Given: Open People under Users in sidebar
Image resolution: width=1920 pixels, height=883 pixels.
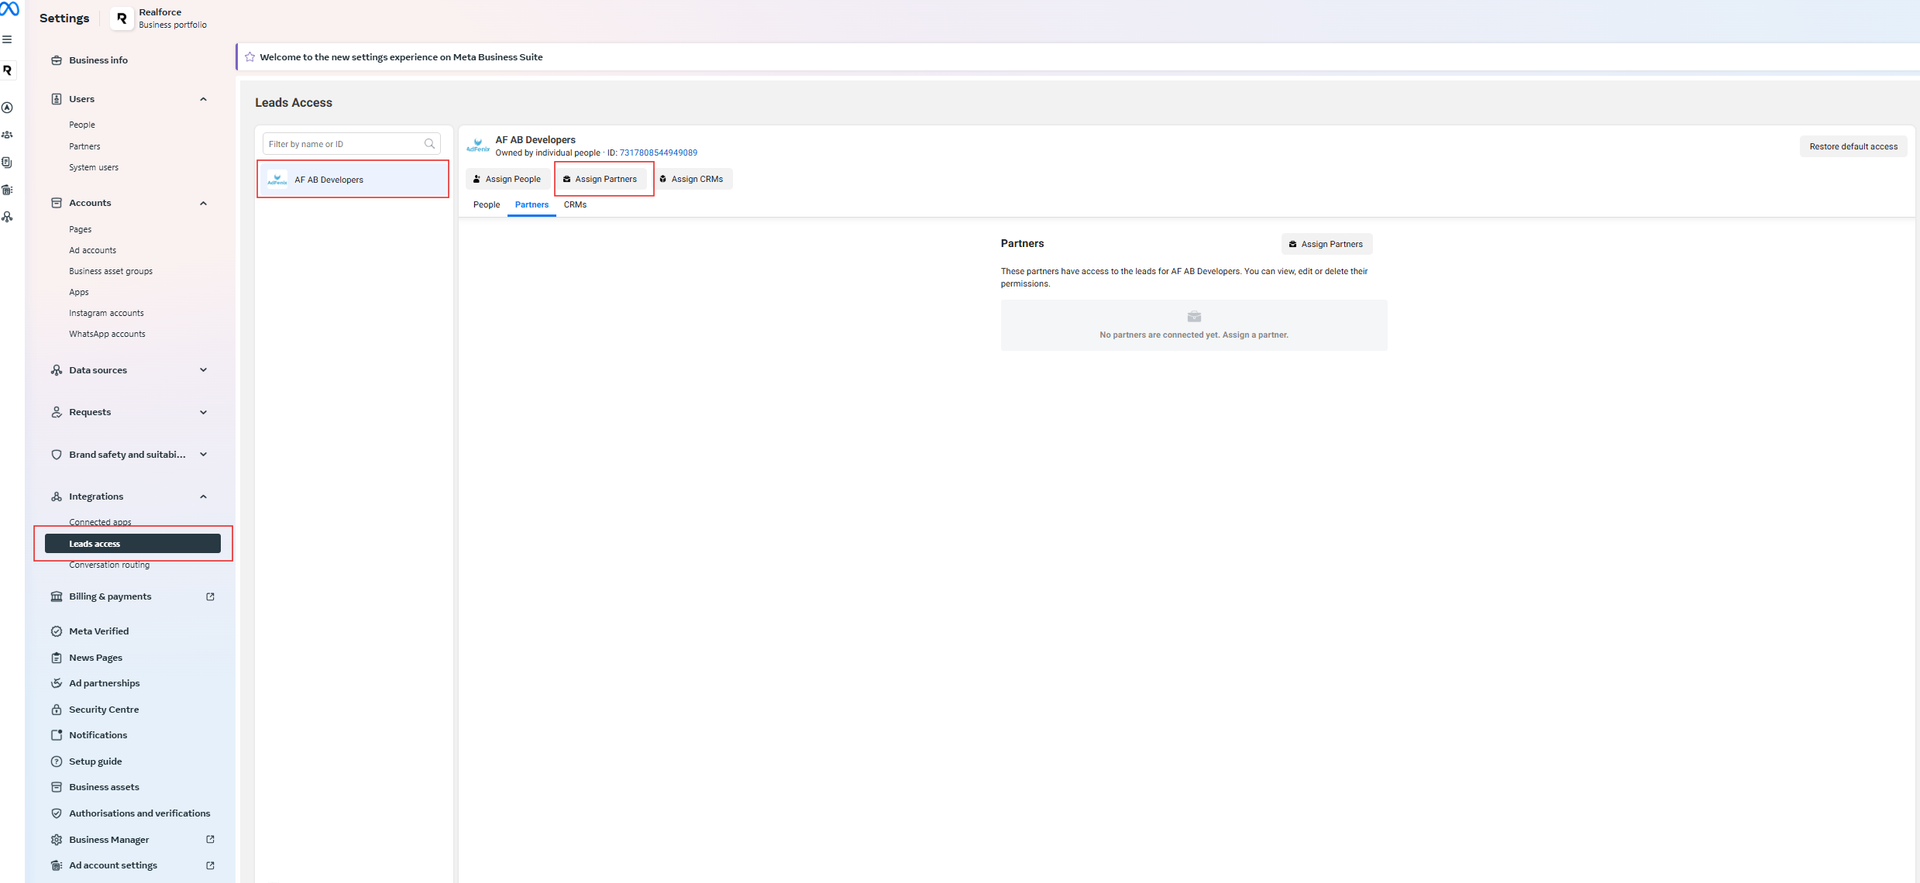Looking at the screenshot, I should [82, 125].
